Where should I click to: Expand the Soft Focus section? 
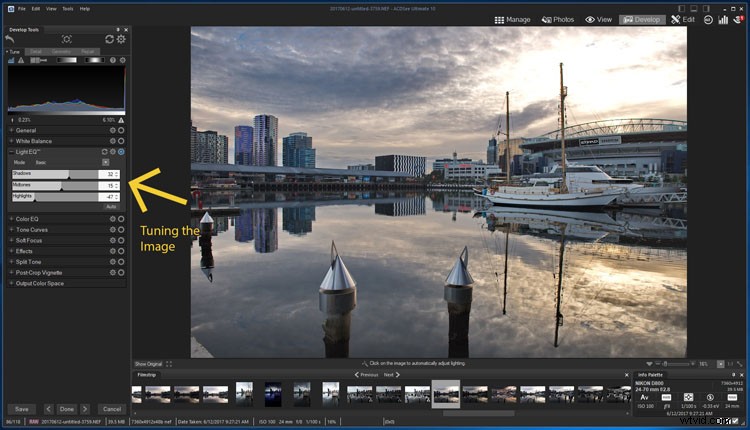11,241
